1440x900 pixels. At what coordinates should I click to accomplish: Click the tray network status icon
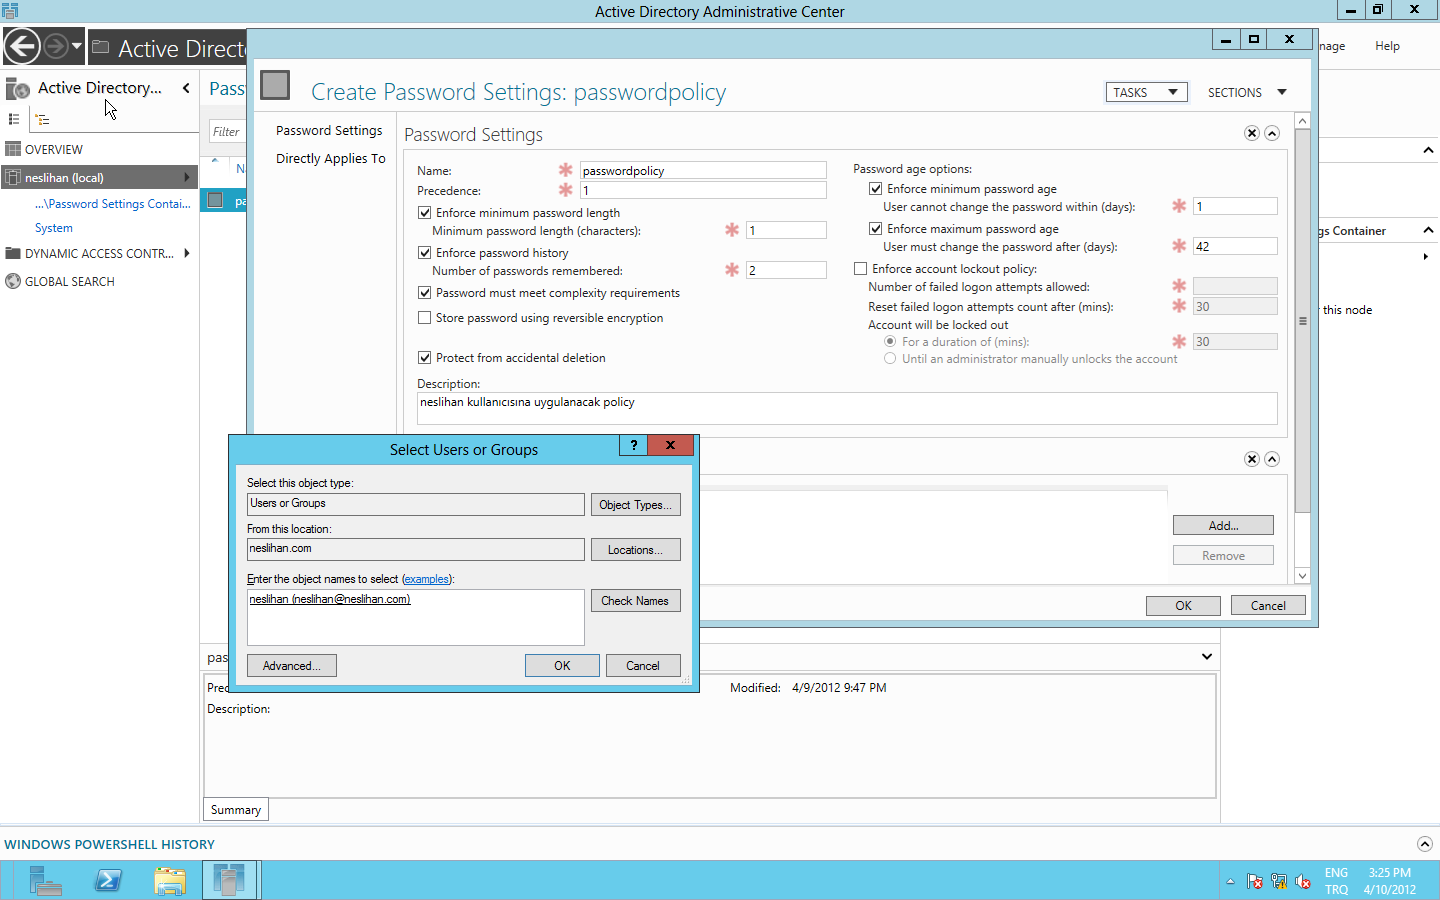(1278, 881)
